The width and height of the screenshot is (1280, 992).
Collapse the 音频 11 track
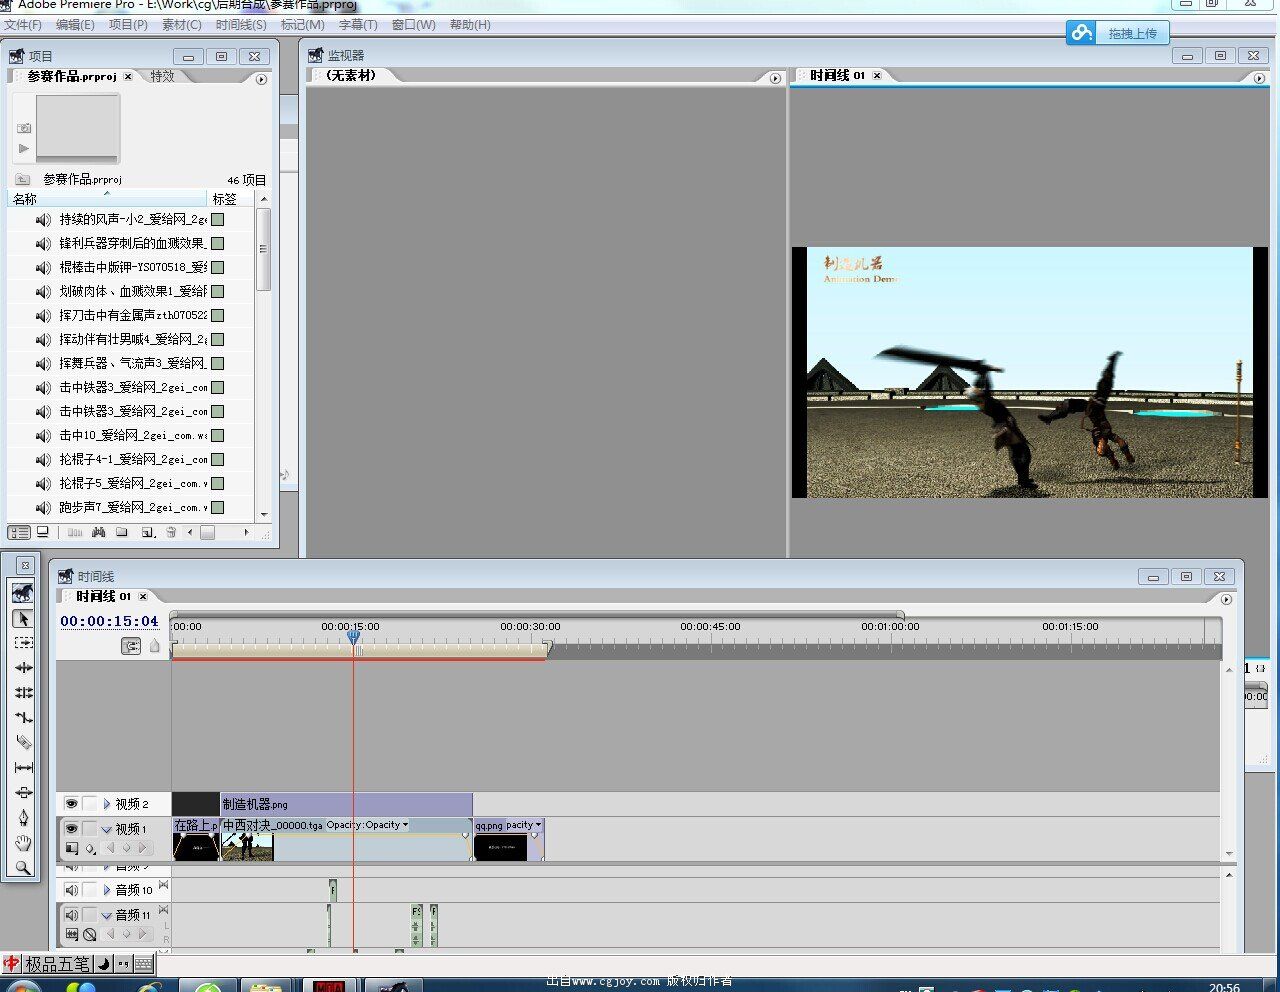(x=107, y=916)
